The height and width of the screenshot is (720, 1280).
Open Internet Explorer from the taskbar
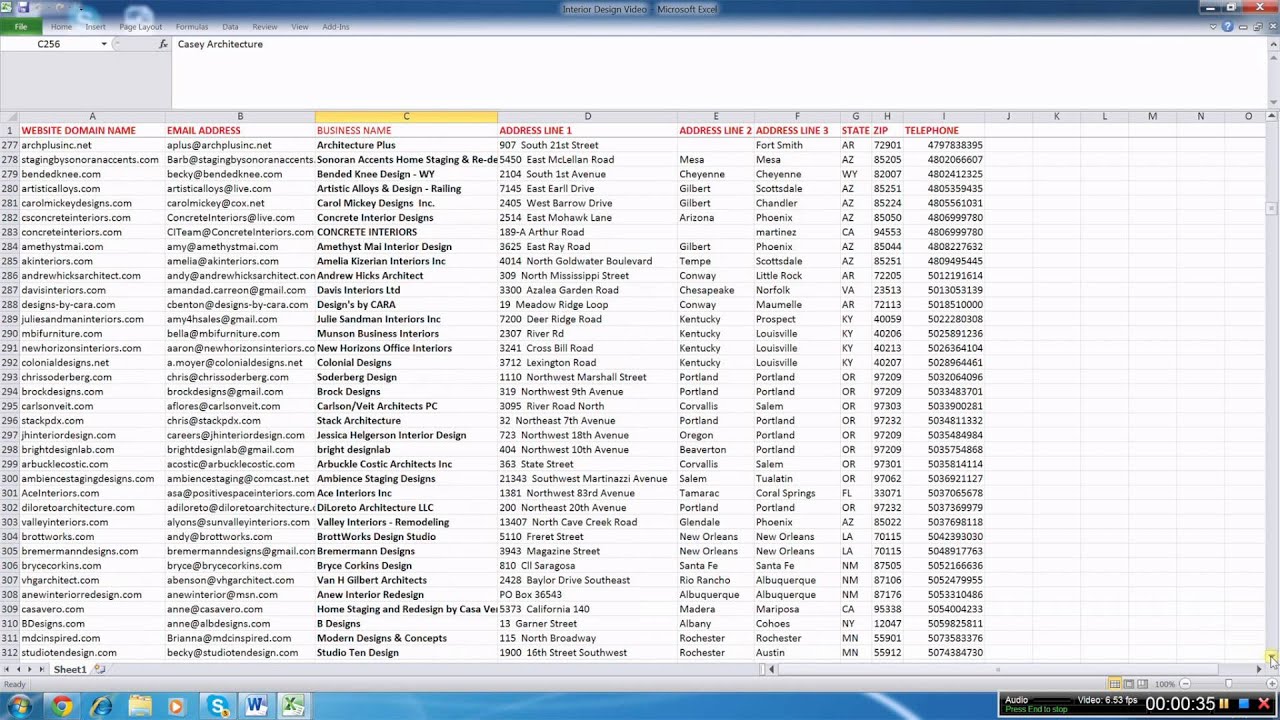[x=101, y=706]
